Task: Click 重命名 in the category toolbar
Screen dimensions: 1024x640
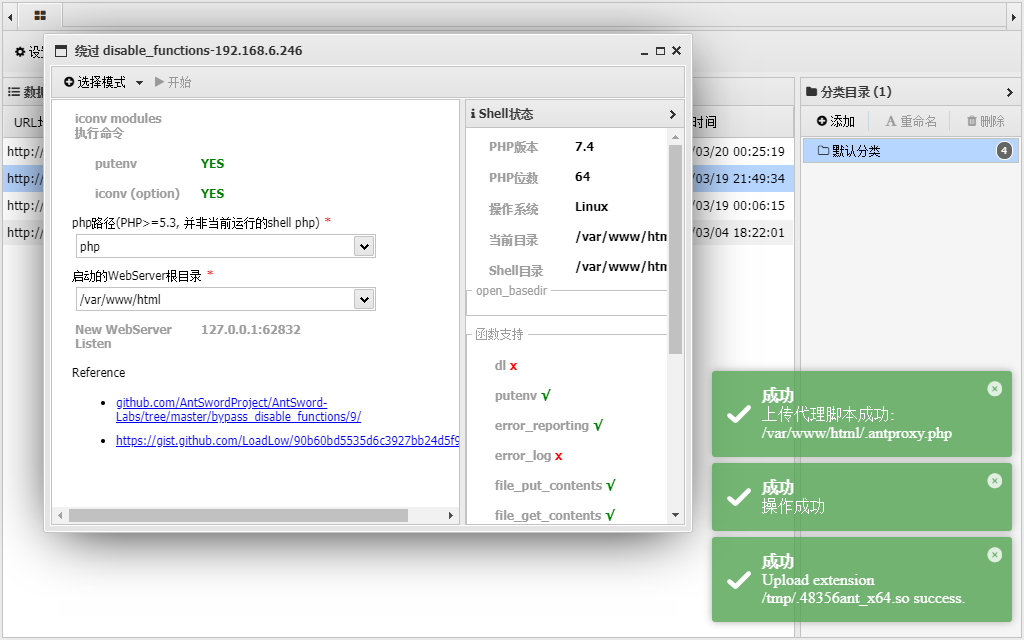Action: point(910,121)
